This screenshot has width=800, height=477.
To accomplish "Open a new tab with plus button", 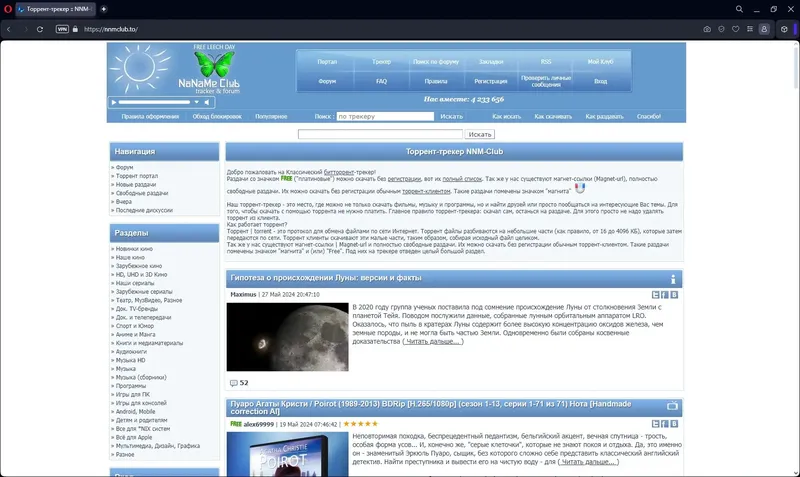I will (104, 9).
